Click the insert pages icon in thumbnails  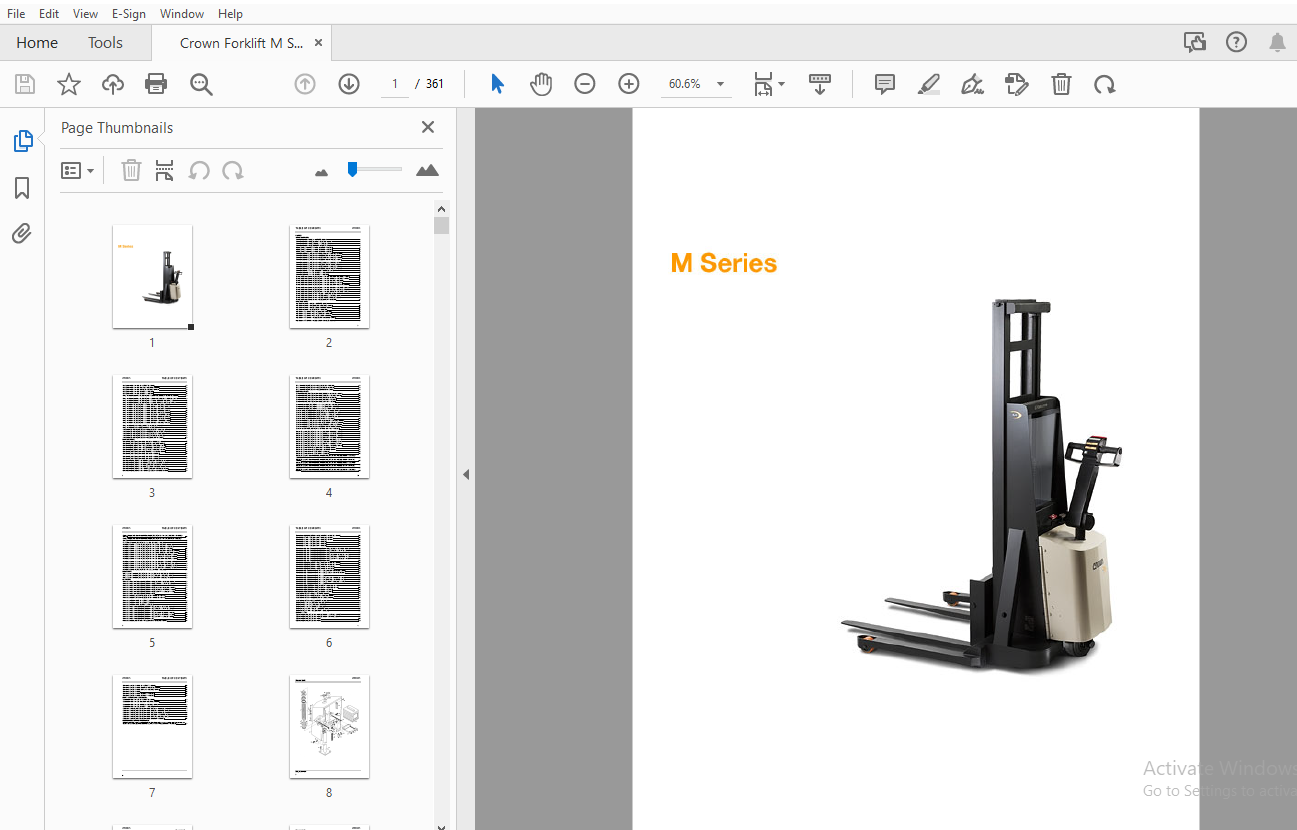pos(165,170)
